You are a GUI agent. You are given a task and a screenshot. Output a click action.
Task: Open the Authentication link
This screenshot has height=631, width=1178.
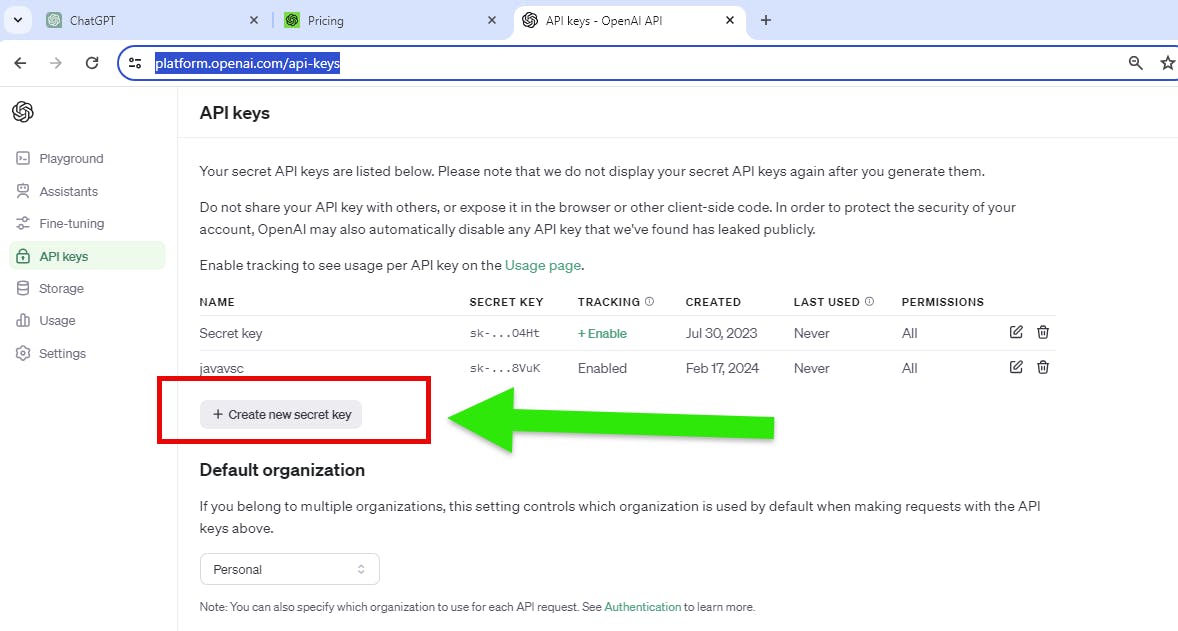click(642, 607)
